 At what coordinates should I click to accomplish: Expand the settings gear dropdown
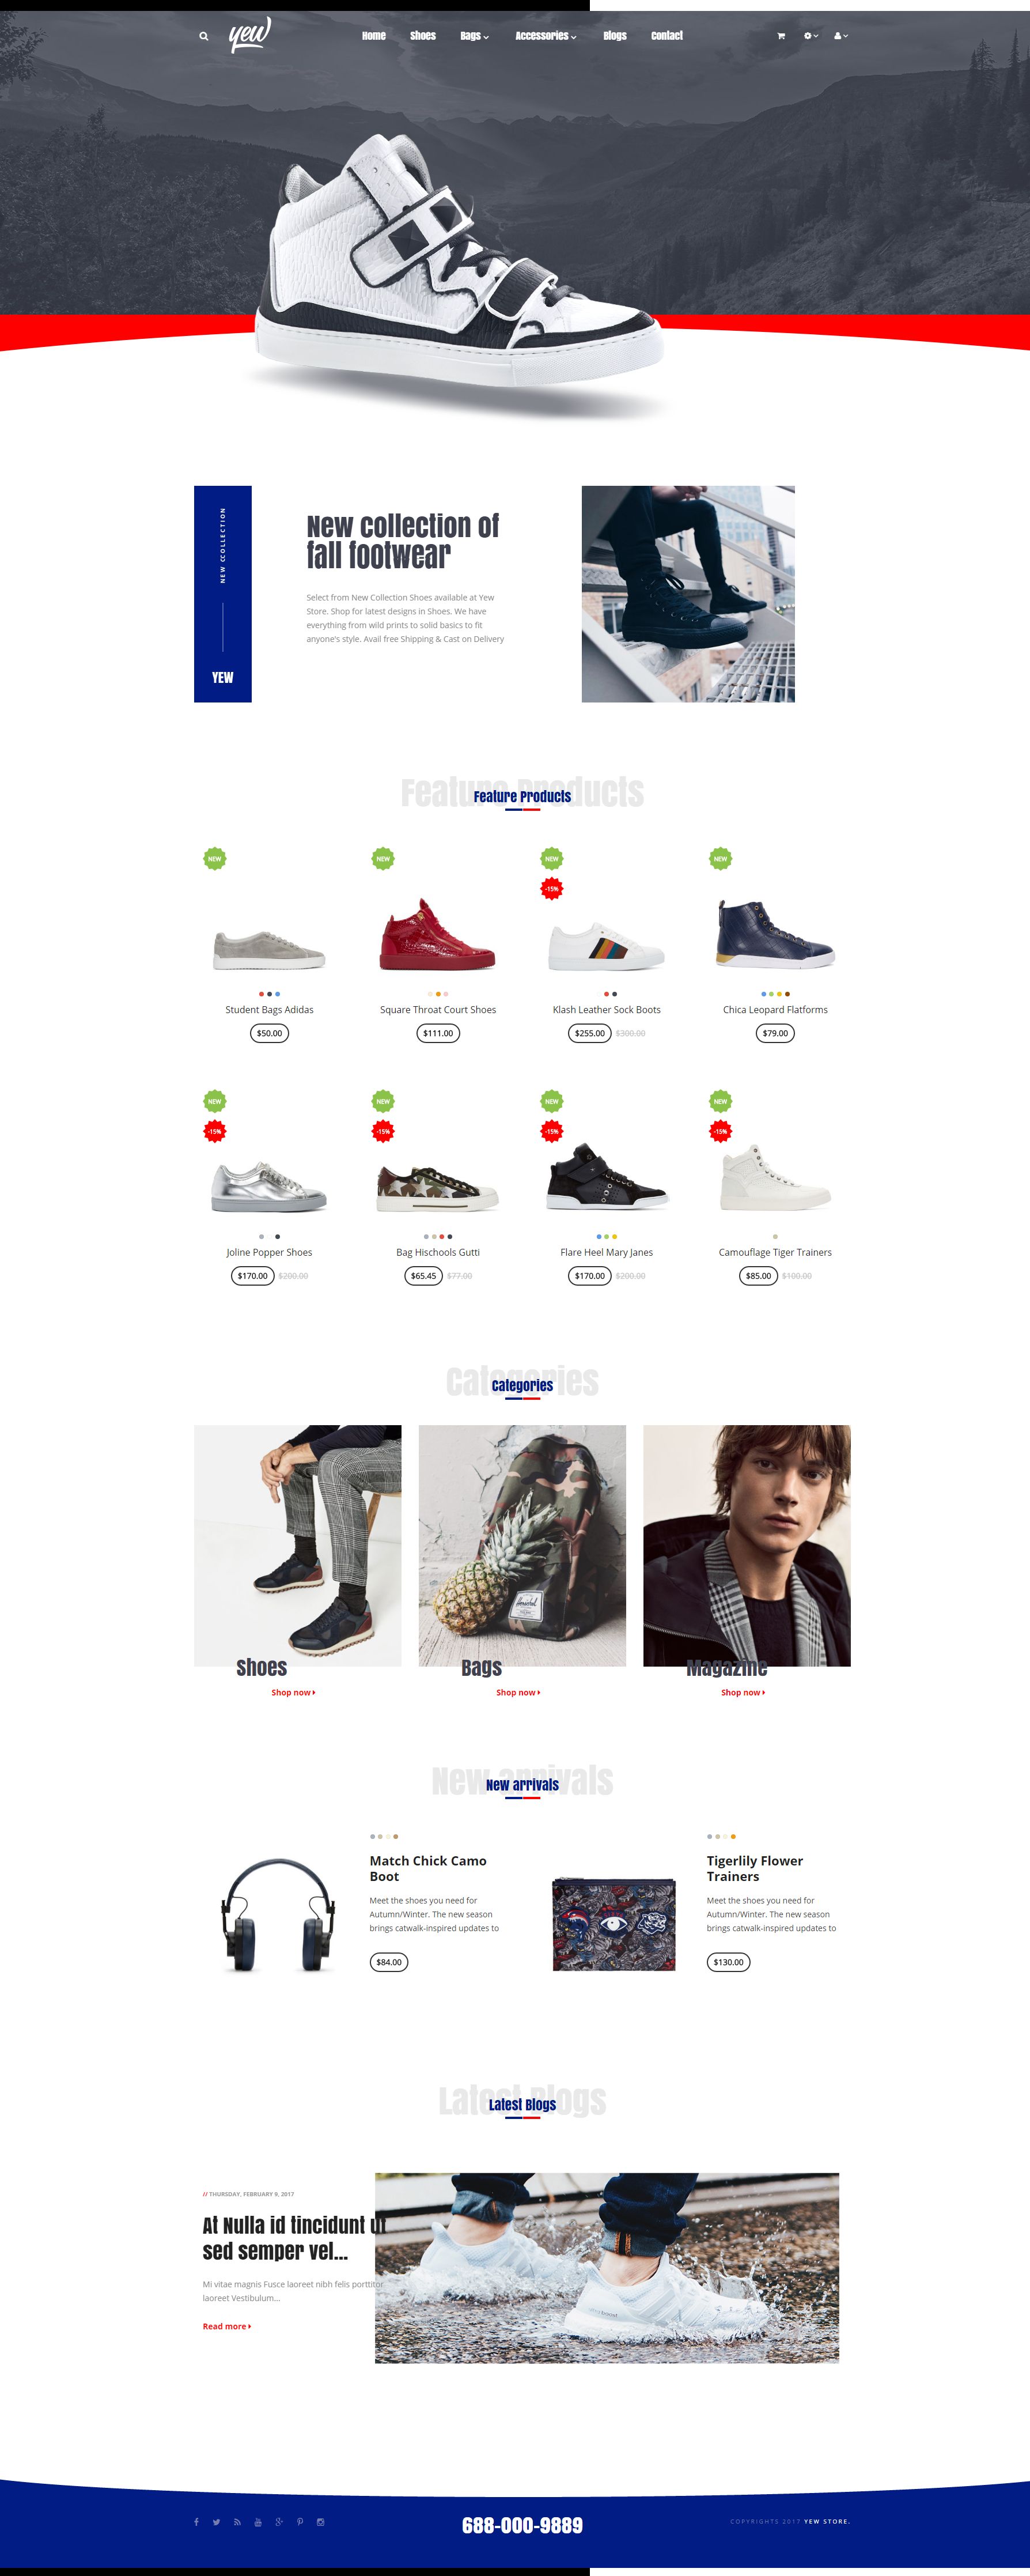pyautogui.click(x=811, y=36)
